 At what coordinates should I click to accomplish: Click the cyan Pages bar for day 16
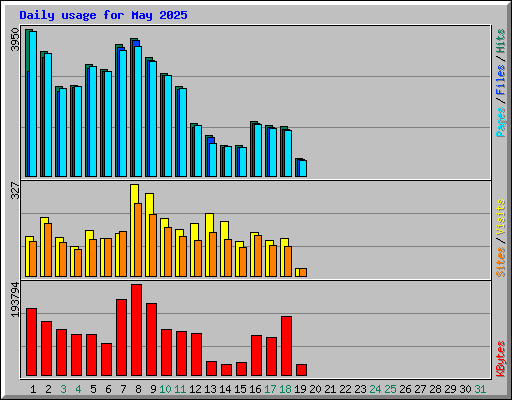(258, 150)
